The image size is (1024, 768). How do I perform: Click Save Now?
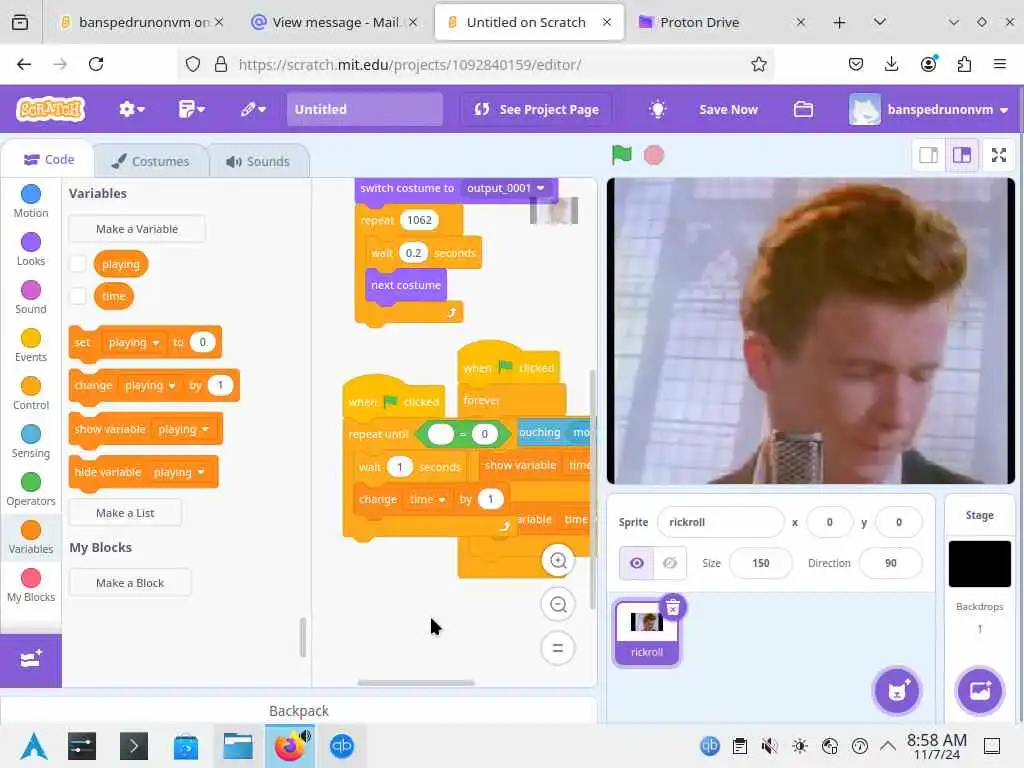[x=728, y=109]
